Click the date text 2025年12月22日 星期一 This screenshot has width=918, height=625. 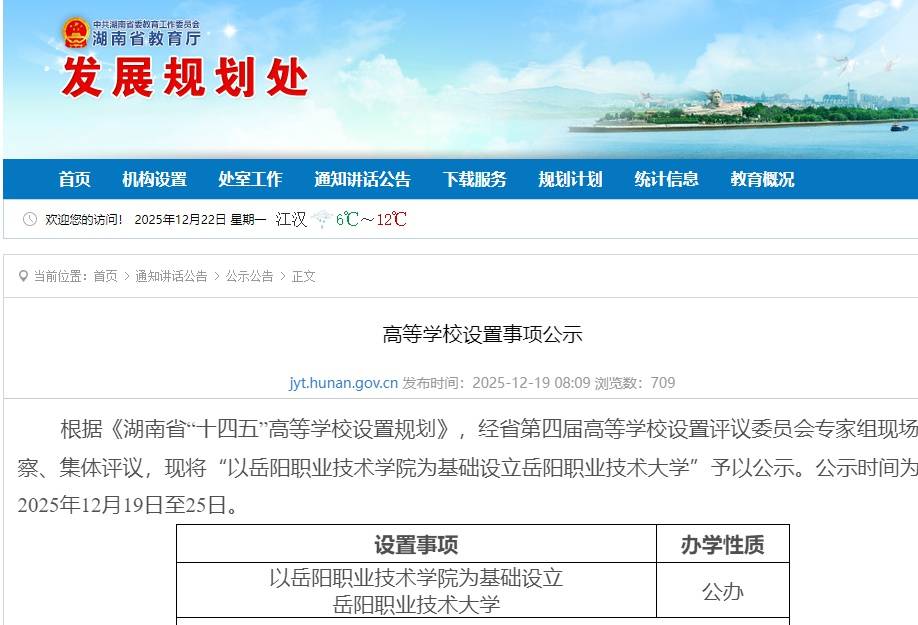coord(200,219)
